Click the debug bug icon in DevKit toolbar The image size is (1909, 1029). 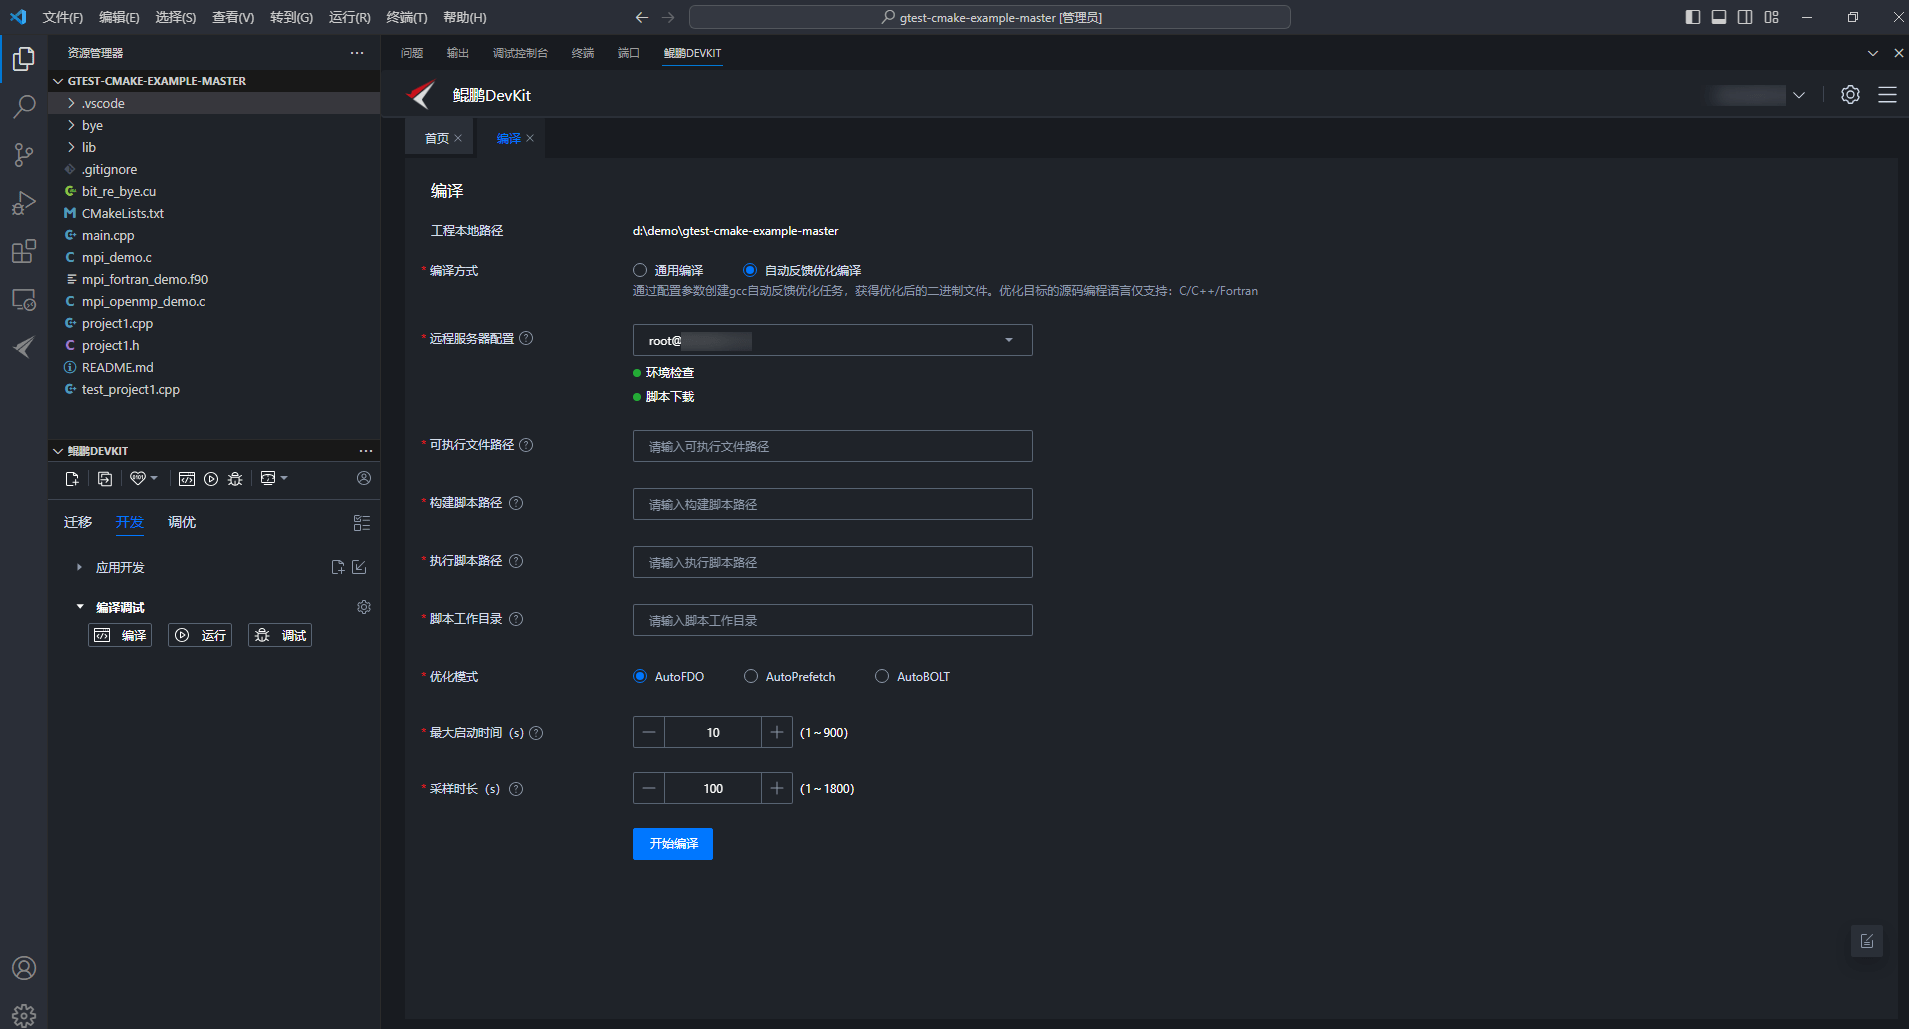click(235, 479)
